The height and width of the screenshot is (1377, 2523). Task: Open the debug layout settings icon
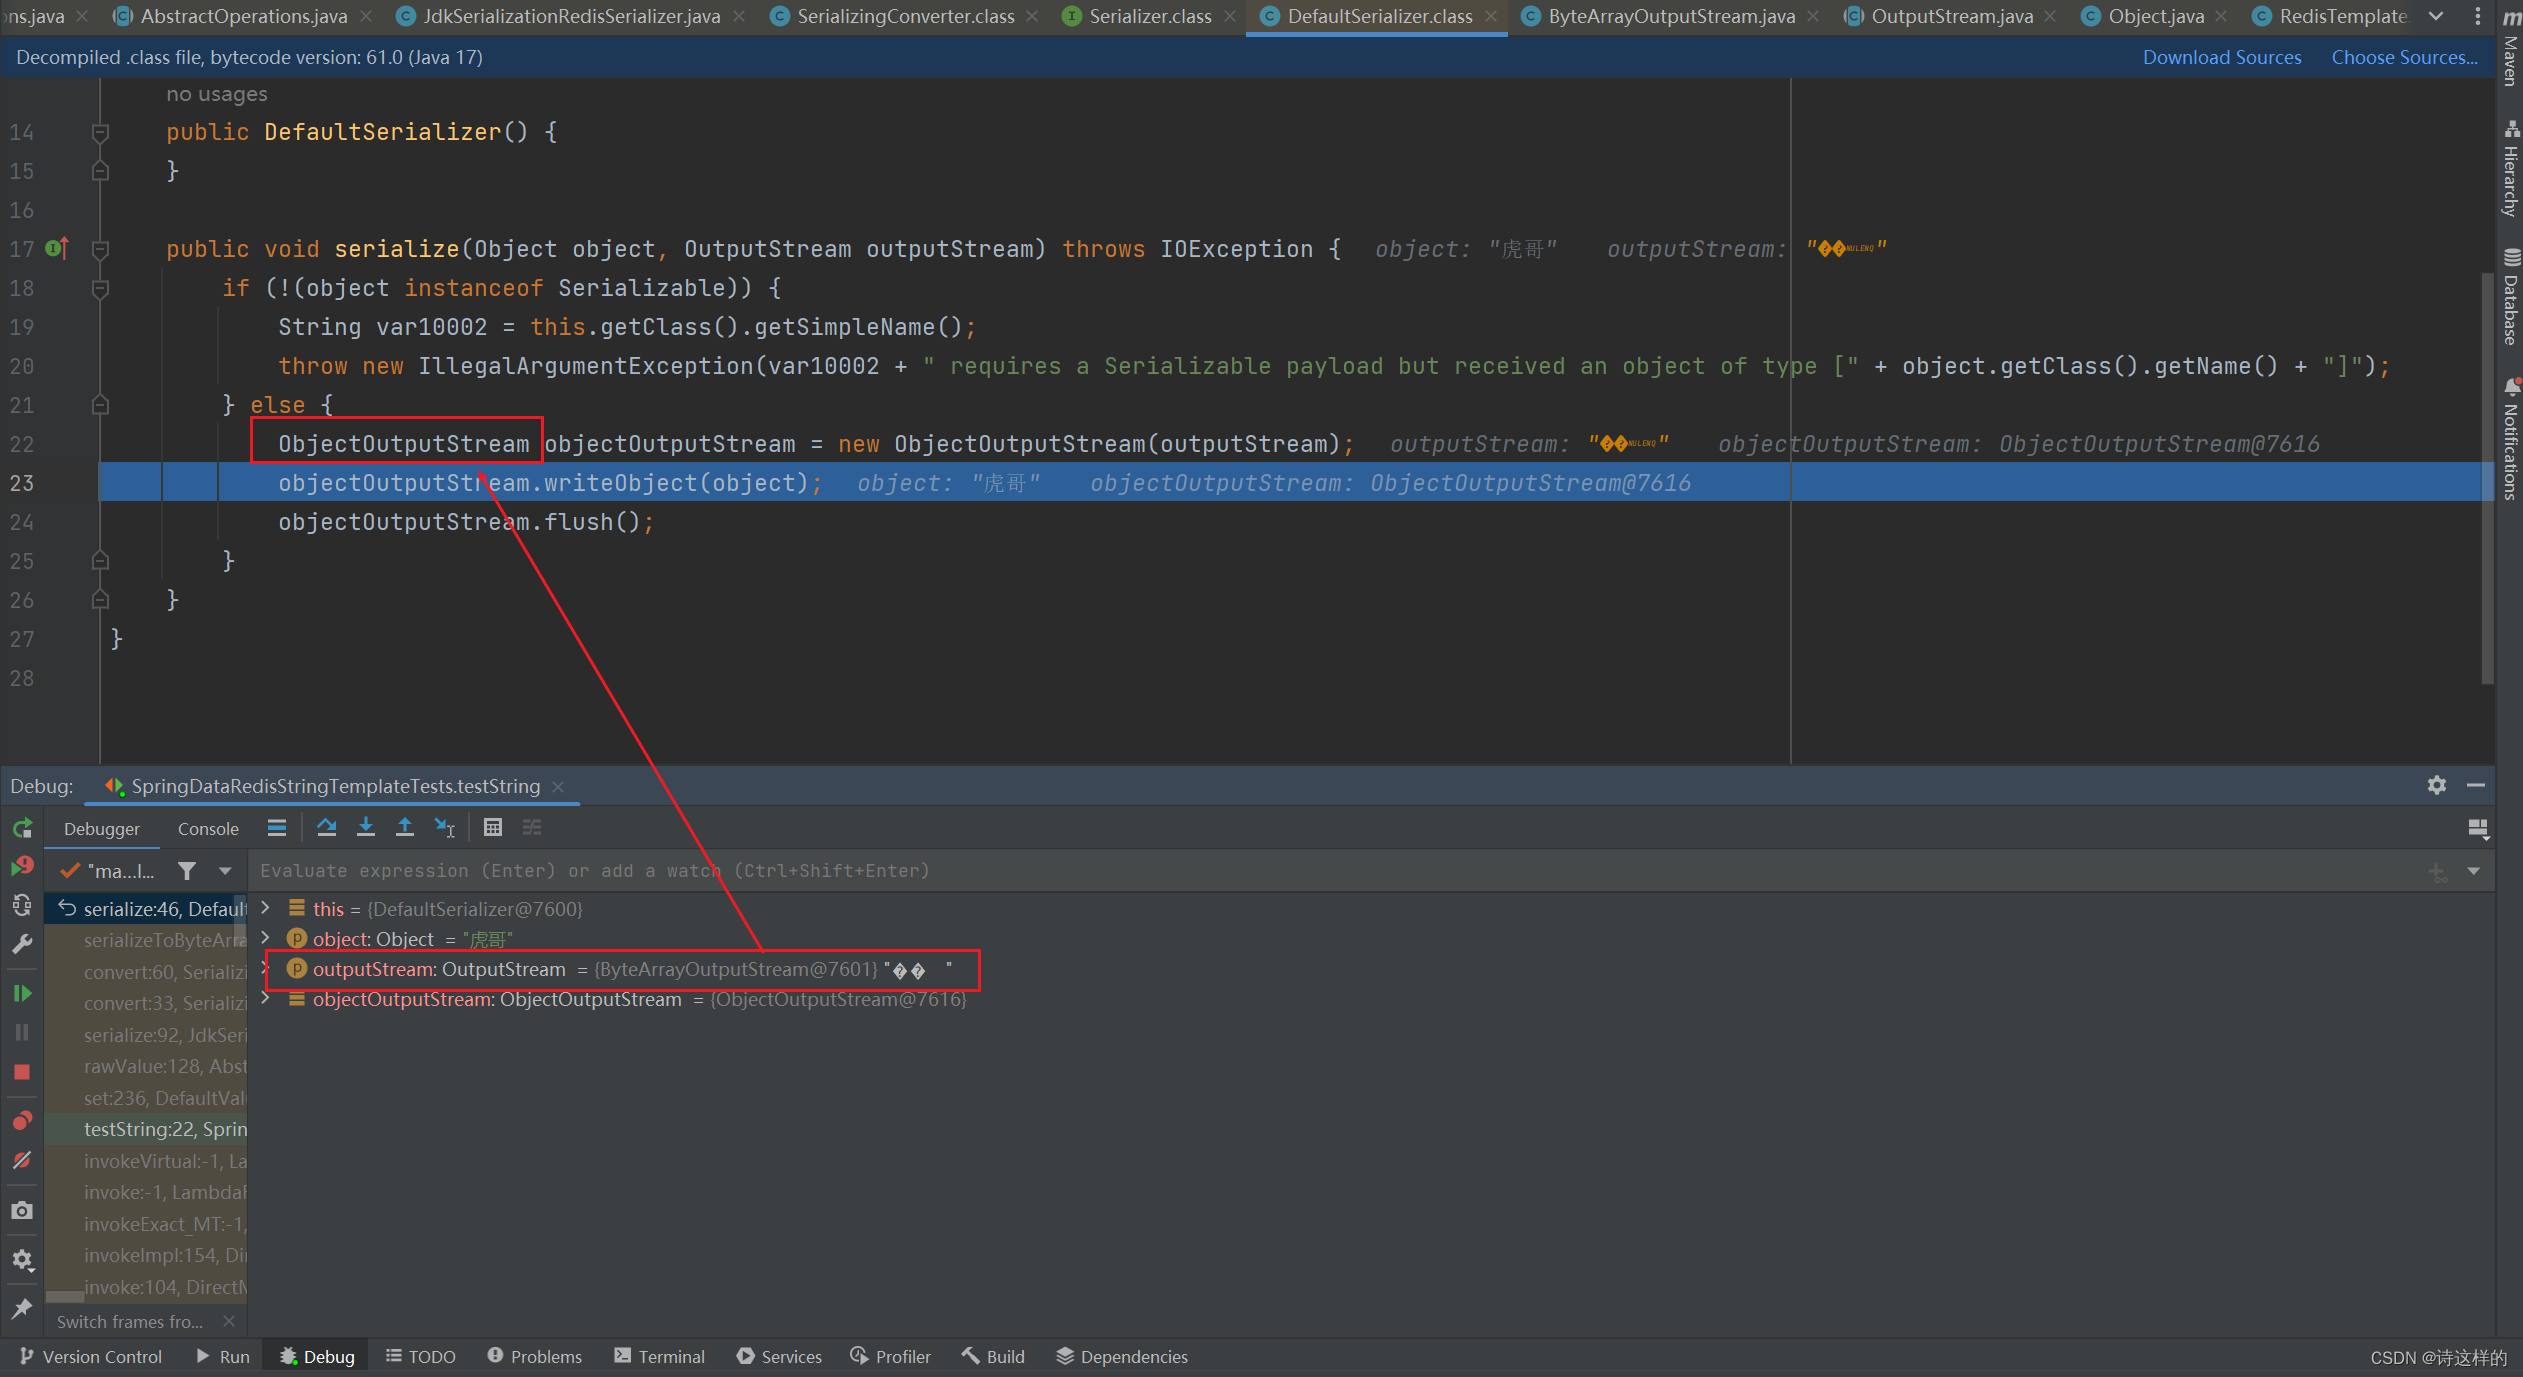coord(2478,829)
